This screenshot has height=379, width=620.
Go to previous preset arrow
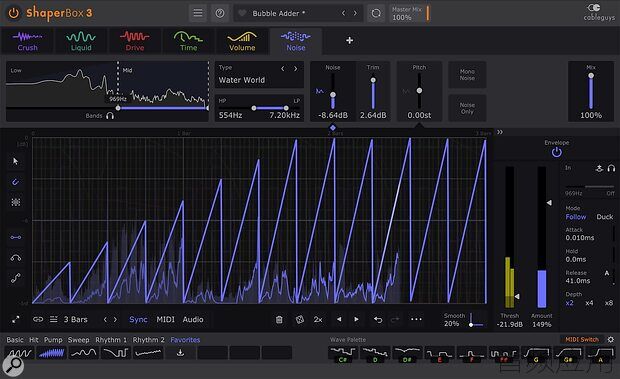click(343, 13)
